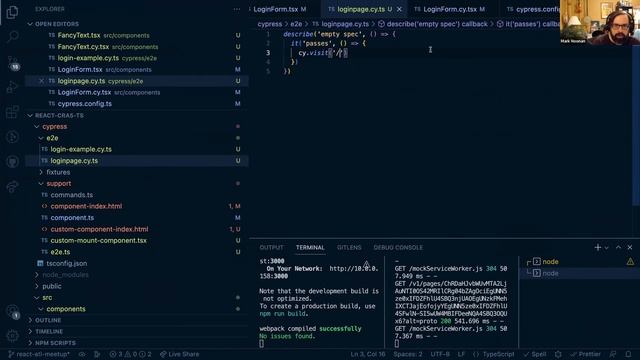
Task: Open notifications bell in status bar
Action: point(629,354)
